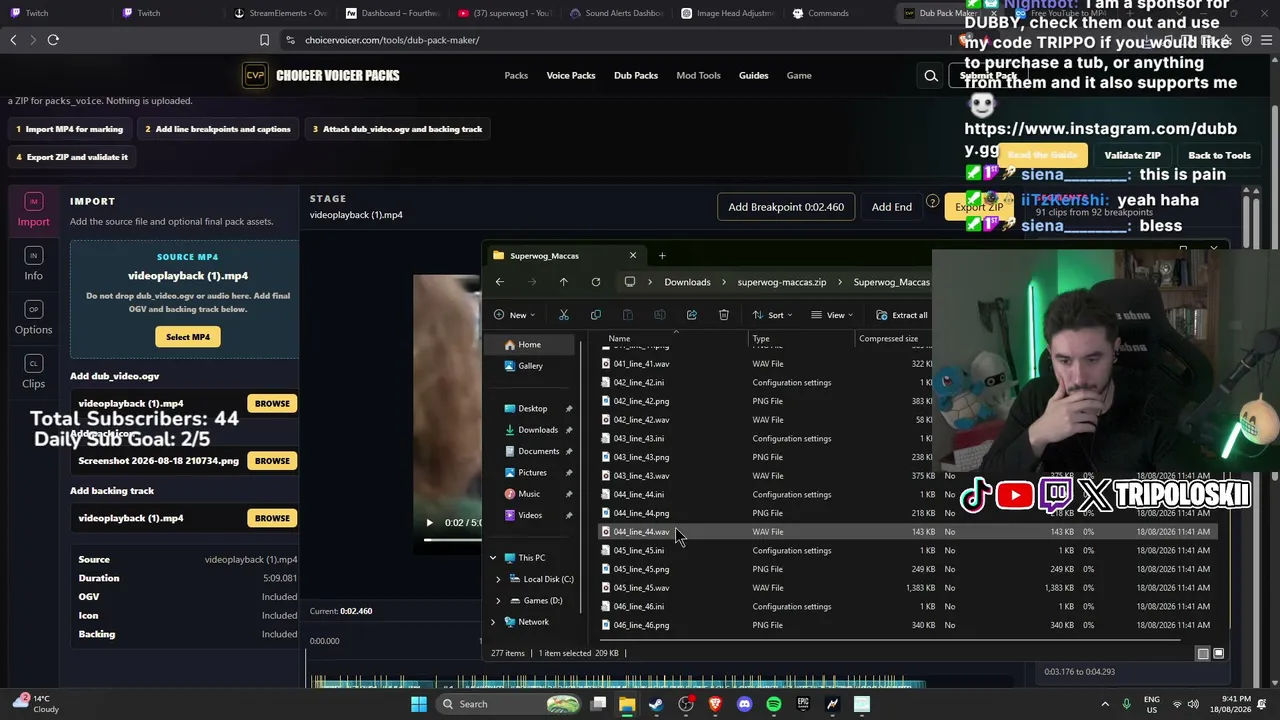
Task: Click the superwog-maccas.zip breadcrumb
Action: click(782, 282)
